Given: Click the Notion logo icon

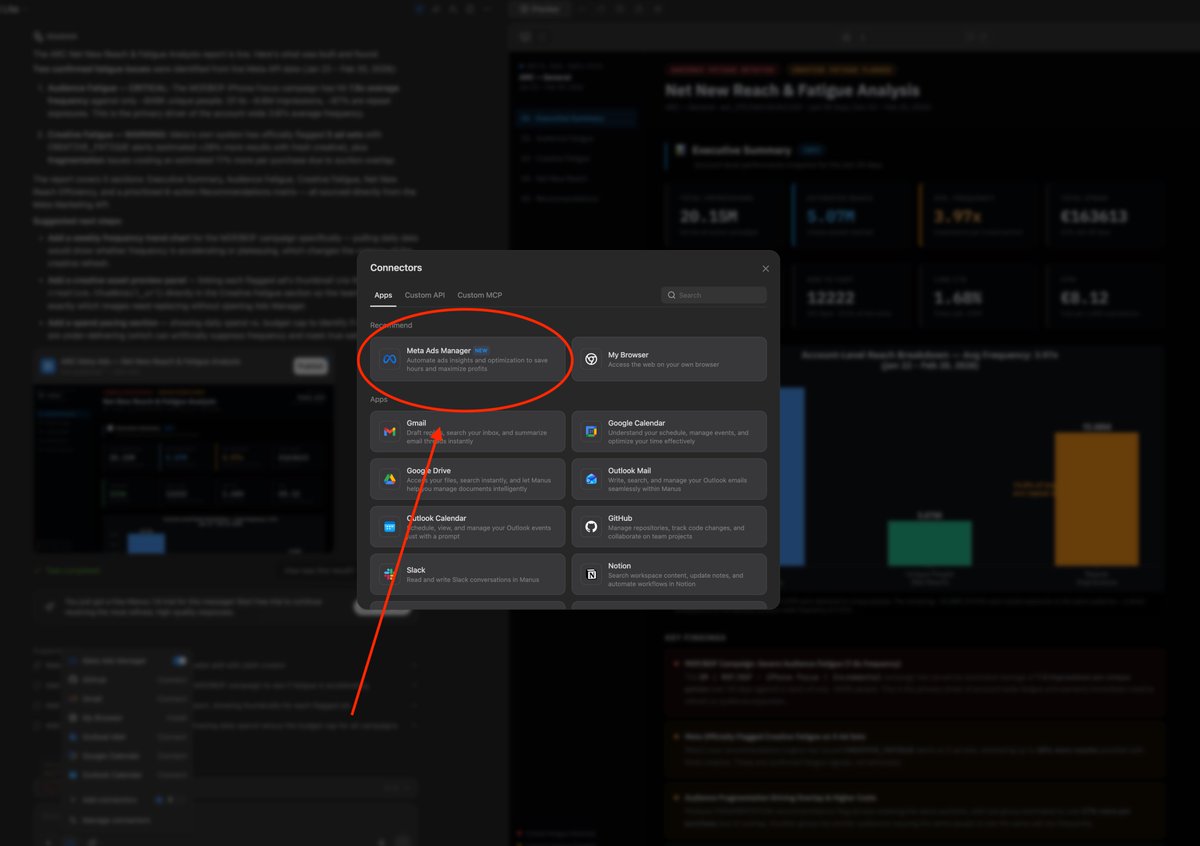Looking at the screenshot, I should 591,574.
